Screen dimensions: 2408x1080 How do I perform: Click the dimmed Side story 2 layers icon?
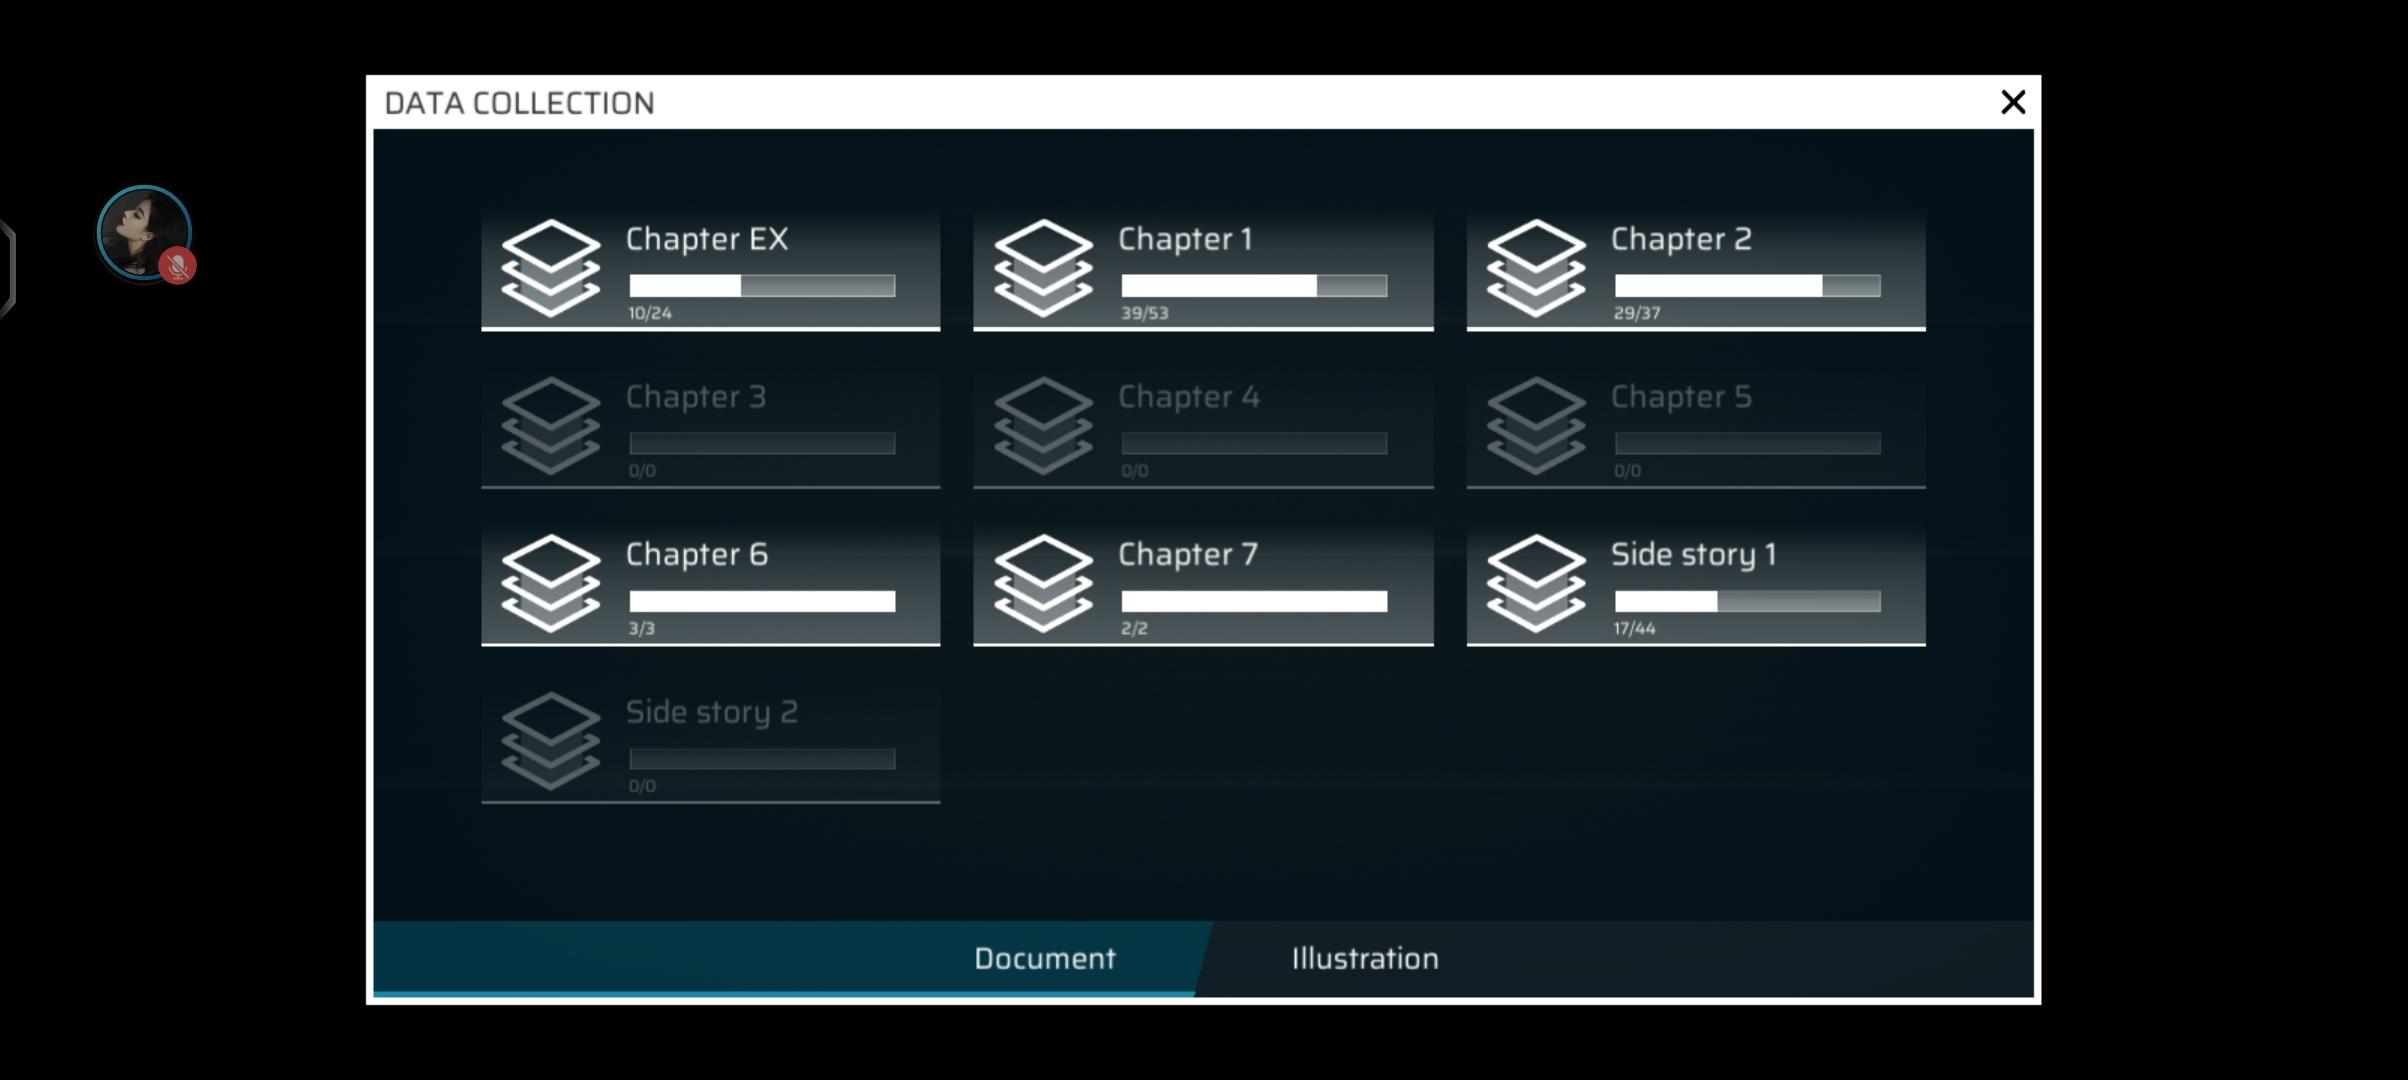tap(550, 741)
